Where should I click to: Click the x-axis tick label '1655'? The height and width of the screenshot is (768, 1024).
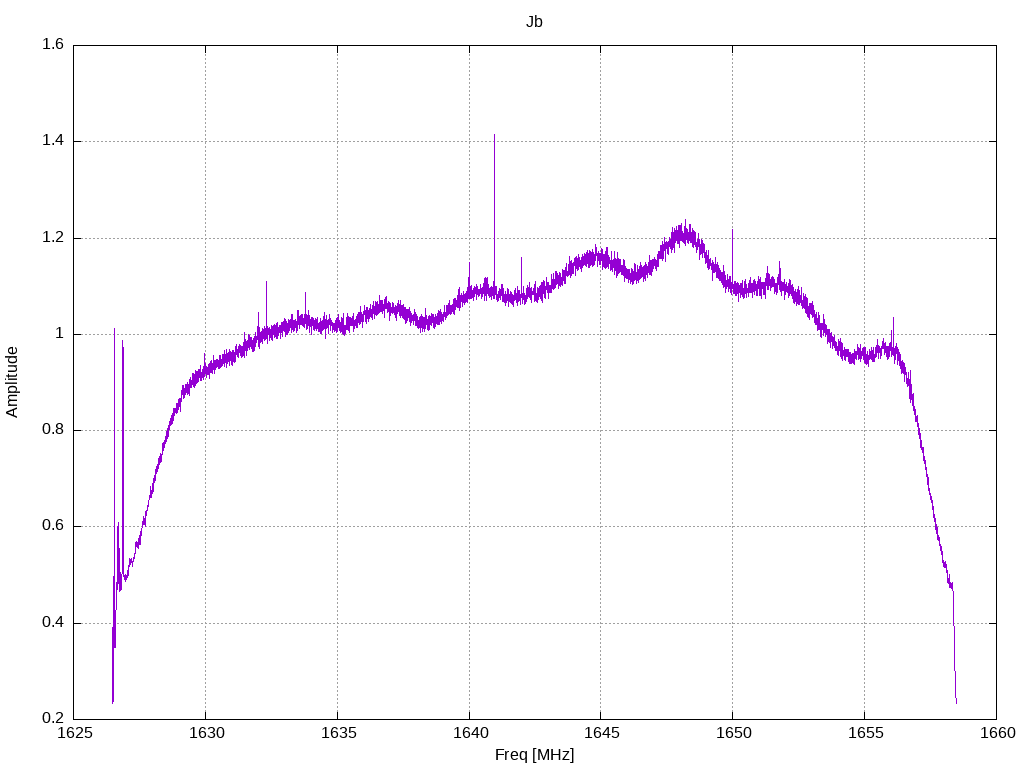coord(865,733)
